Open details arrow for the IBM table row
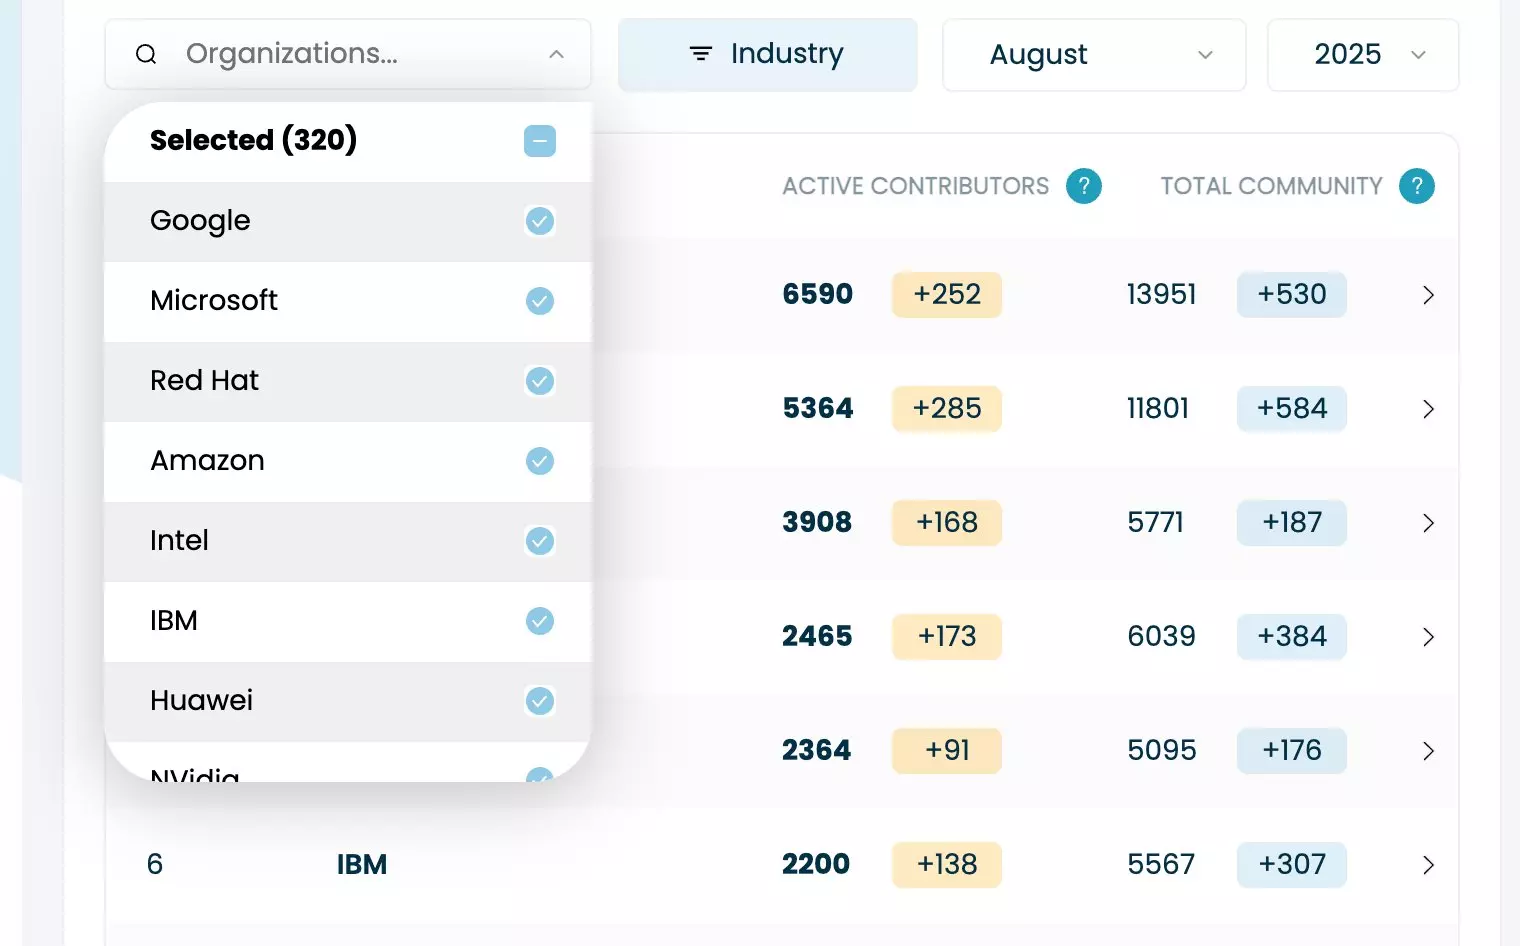This screenshot has width=1520, height=946. click(x=1428, y=865)
